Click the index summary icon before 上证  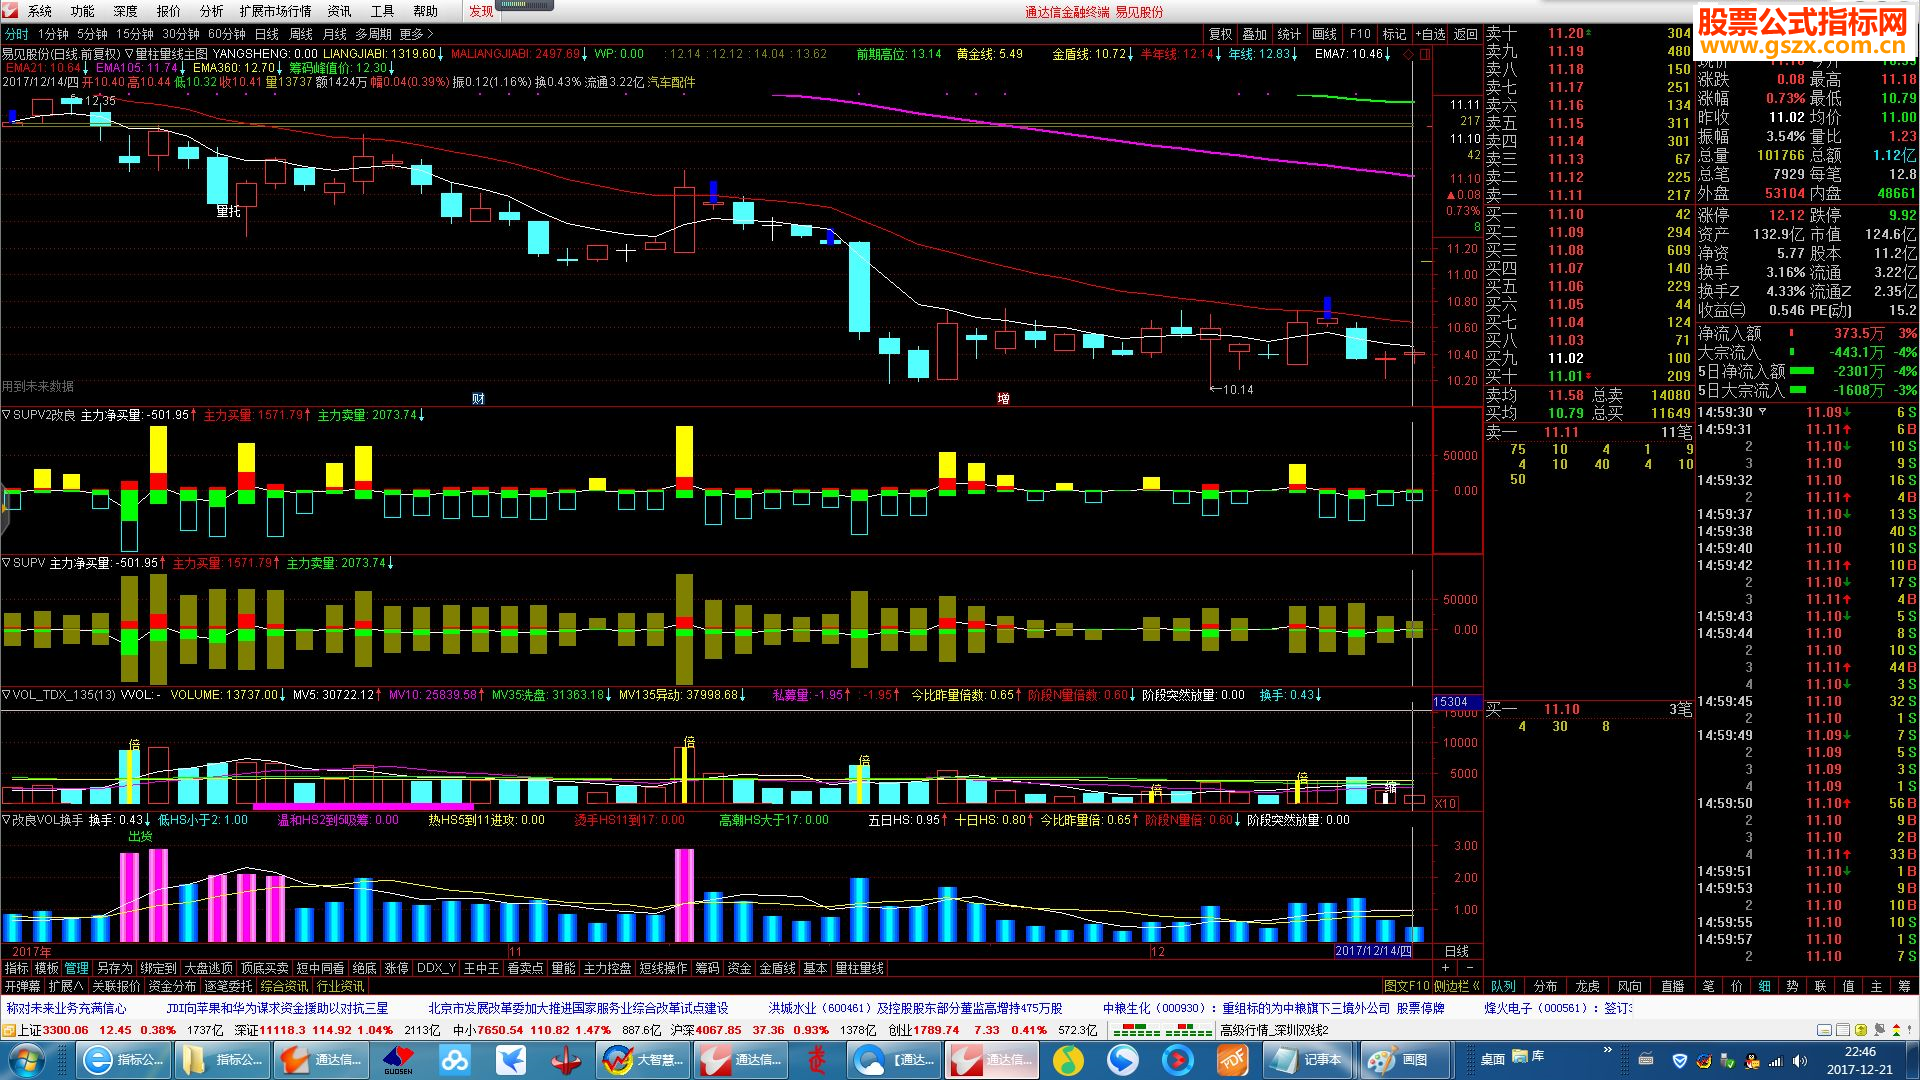(9, 1030)
